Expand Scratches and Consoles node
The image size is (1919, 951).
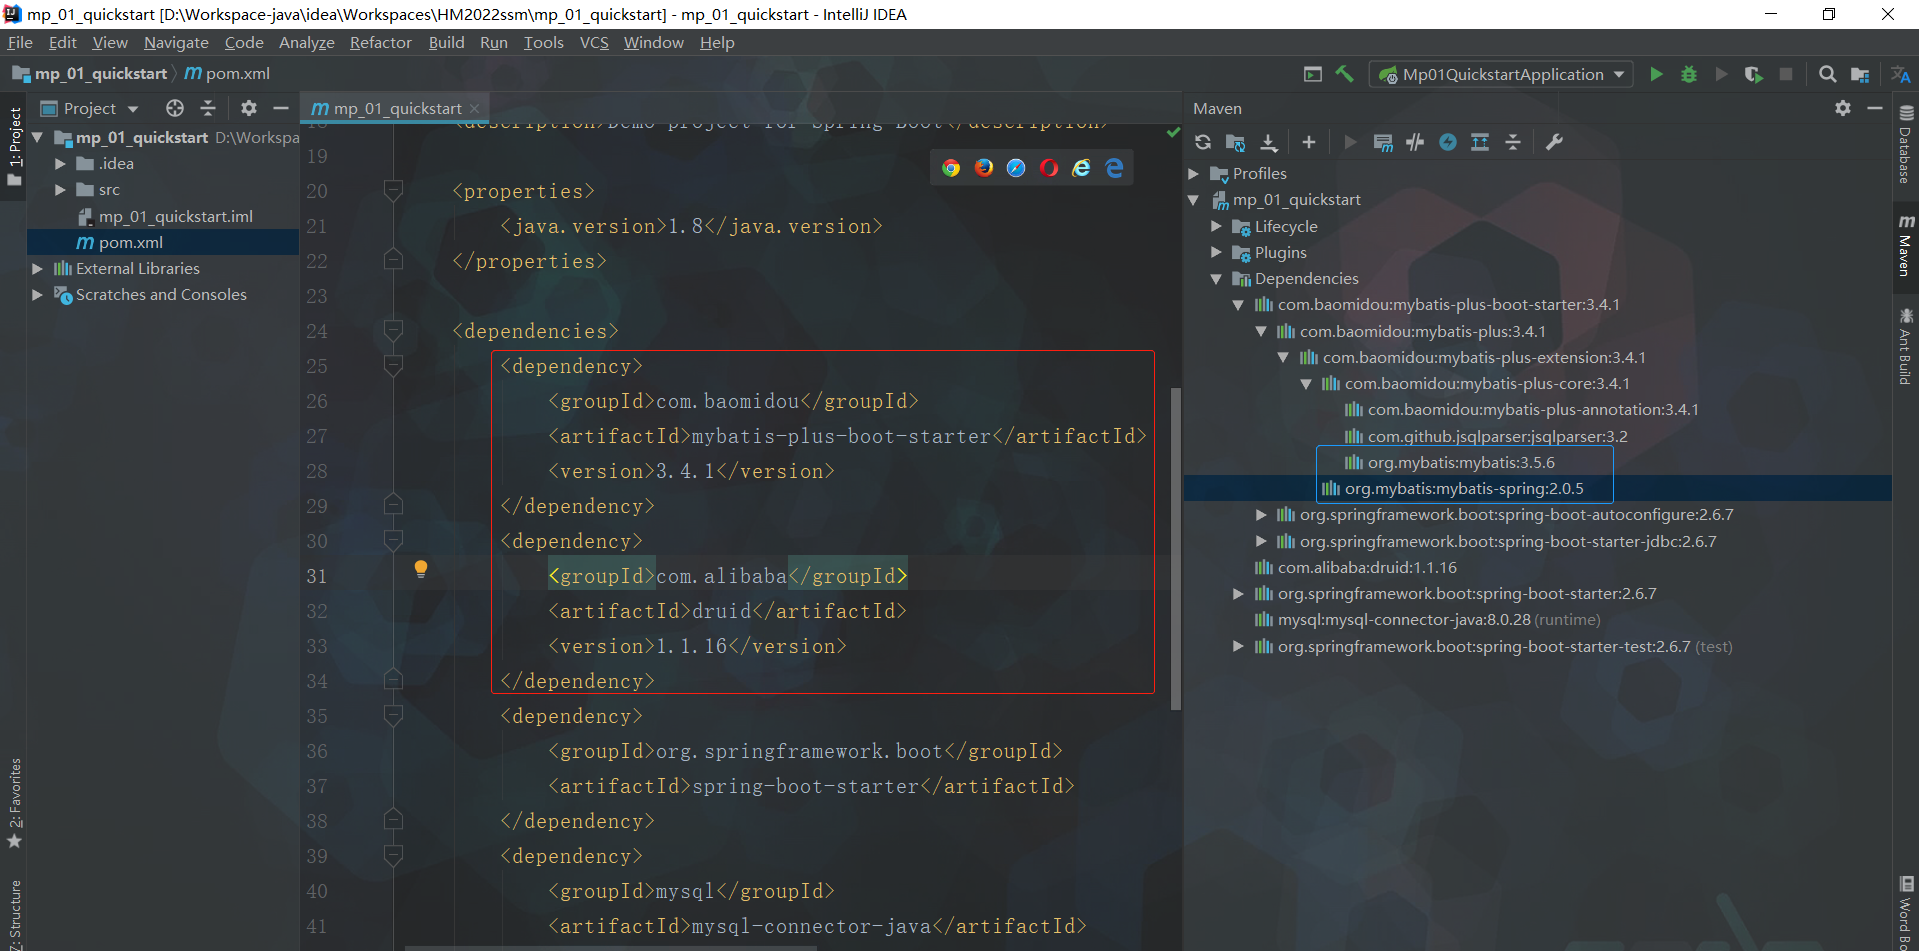[38, 295]
